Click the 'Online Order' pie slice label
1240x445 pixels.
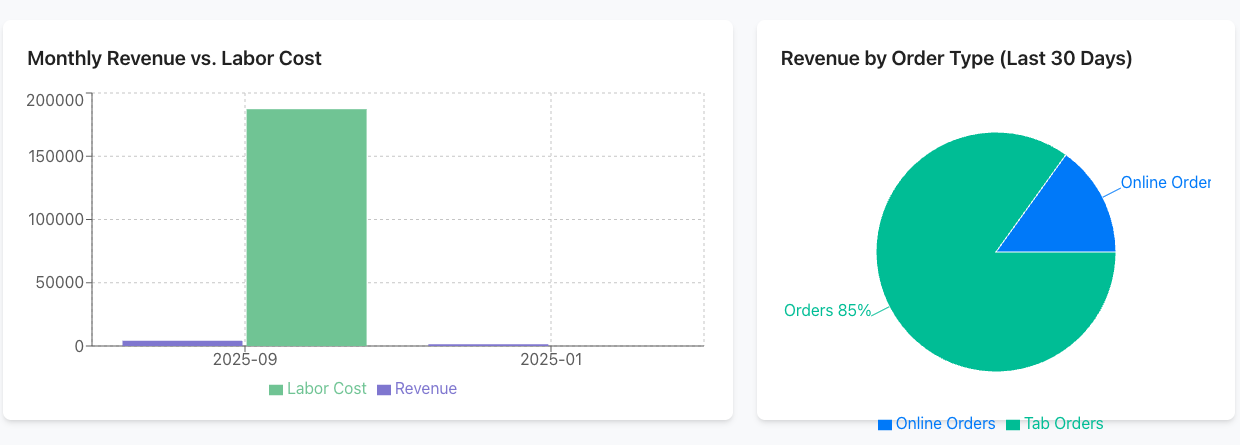point(1165,183)
